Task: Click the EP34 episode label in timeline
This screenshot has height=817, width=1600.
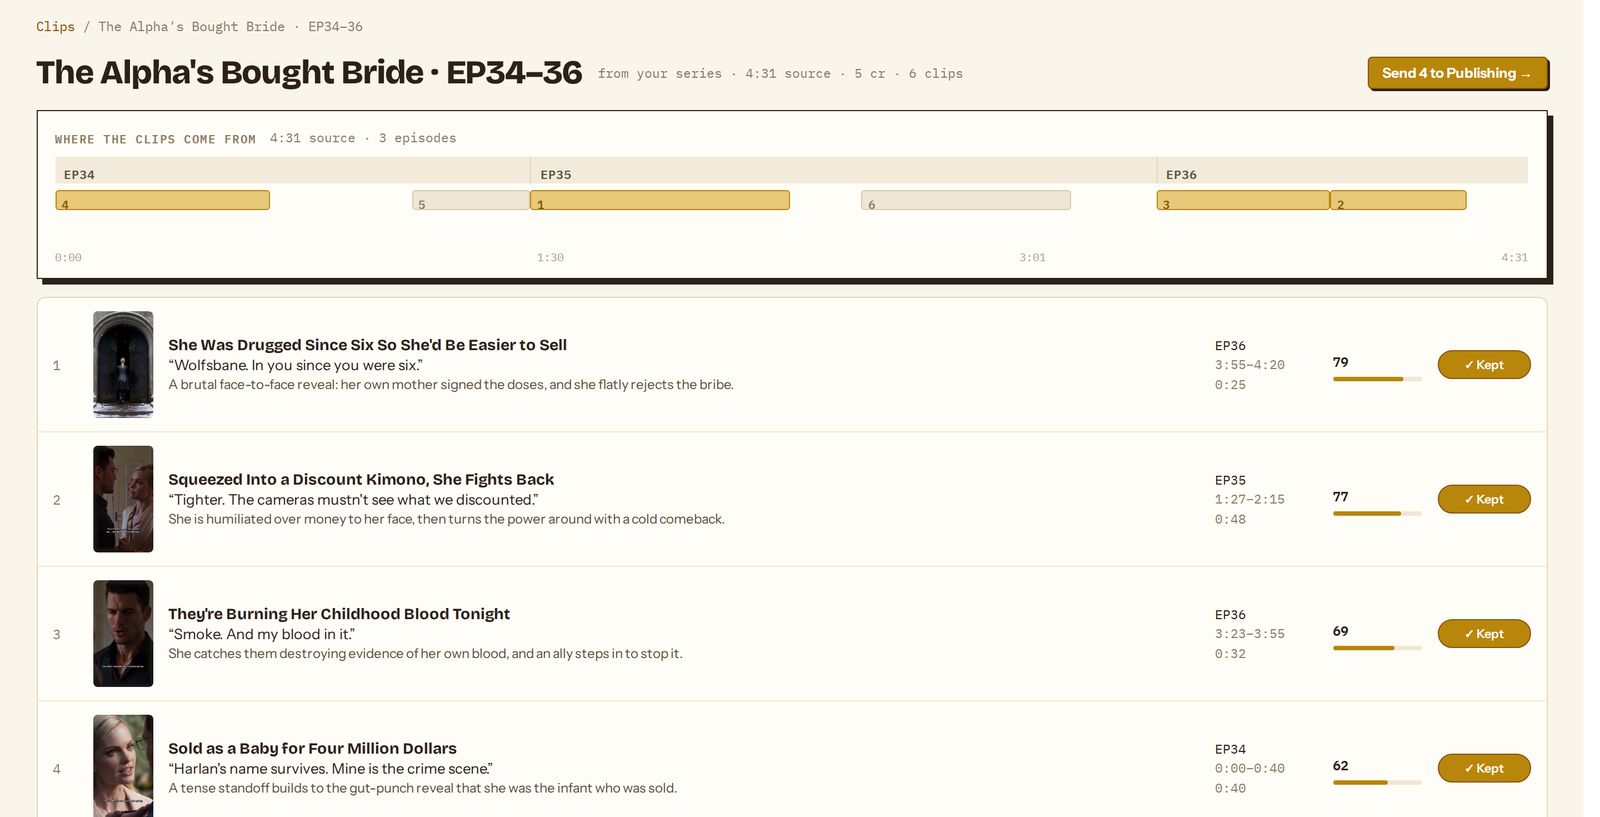Action: (x=79, y=175)
